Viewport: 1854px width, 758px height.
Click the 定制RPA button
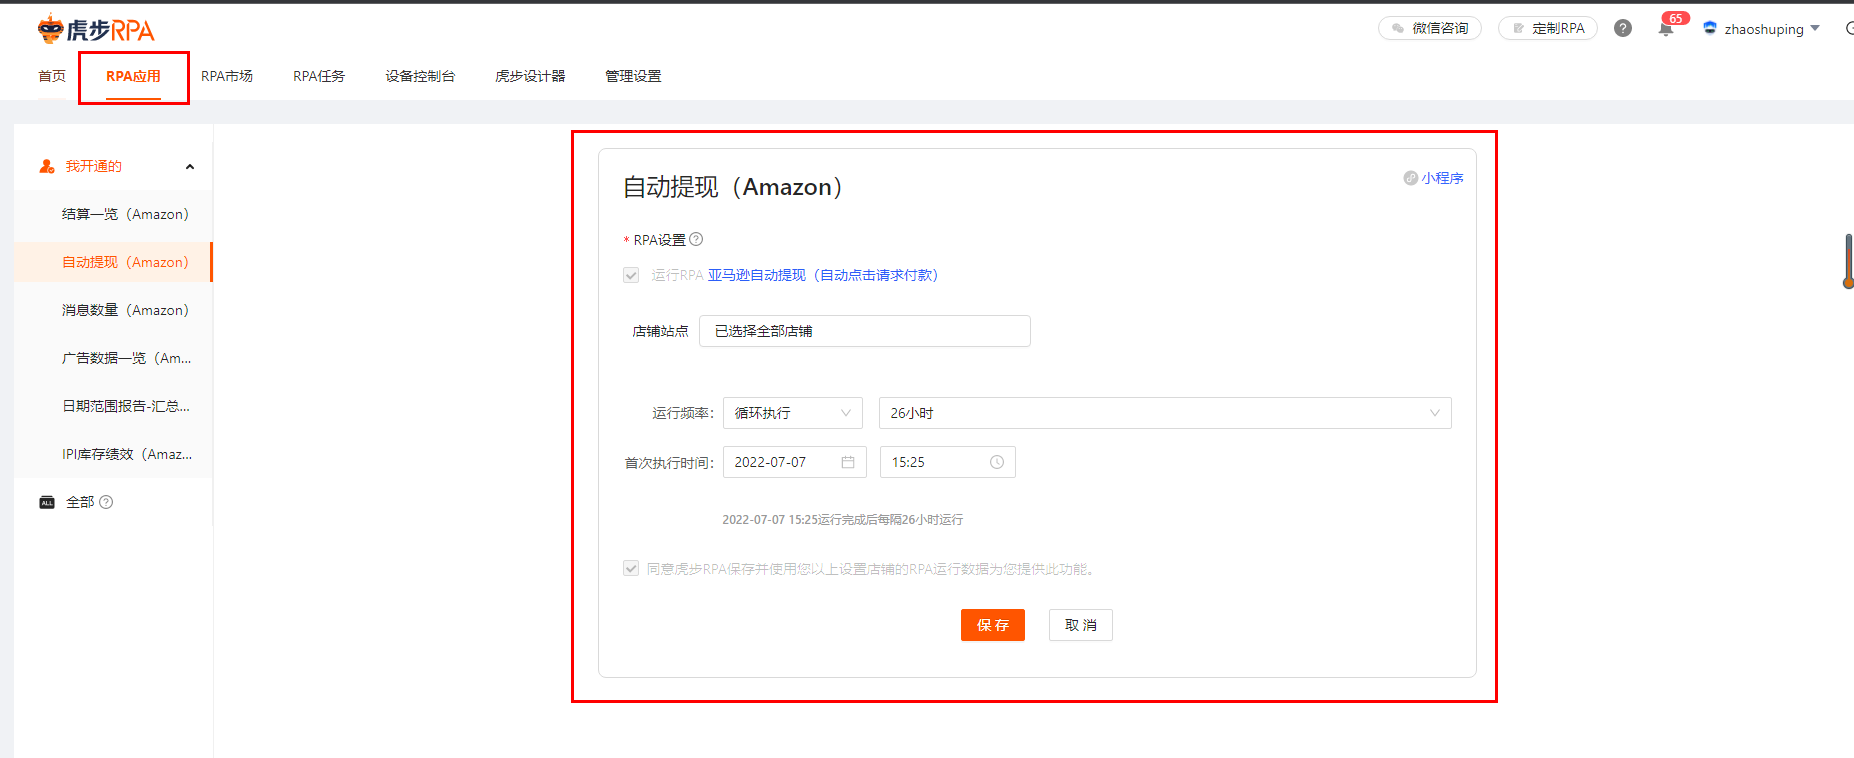coord(1548,28)
